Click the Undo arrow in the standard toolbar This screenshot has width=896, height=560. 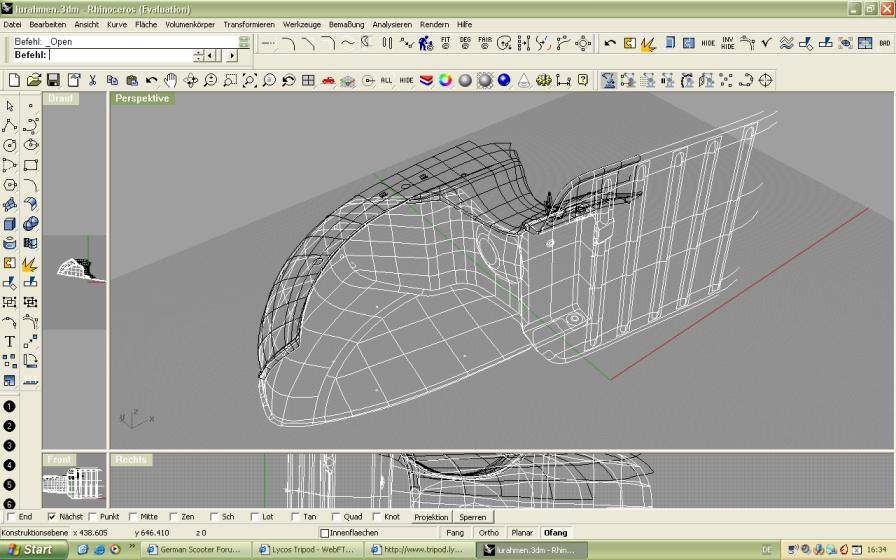click(x=151, y=80)
